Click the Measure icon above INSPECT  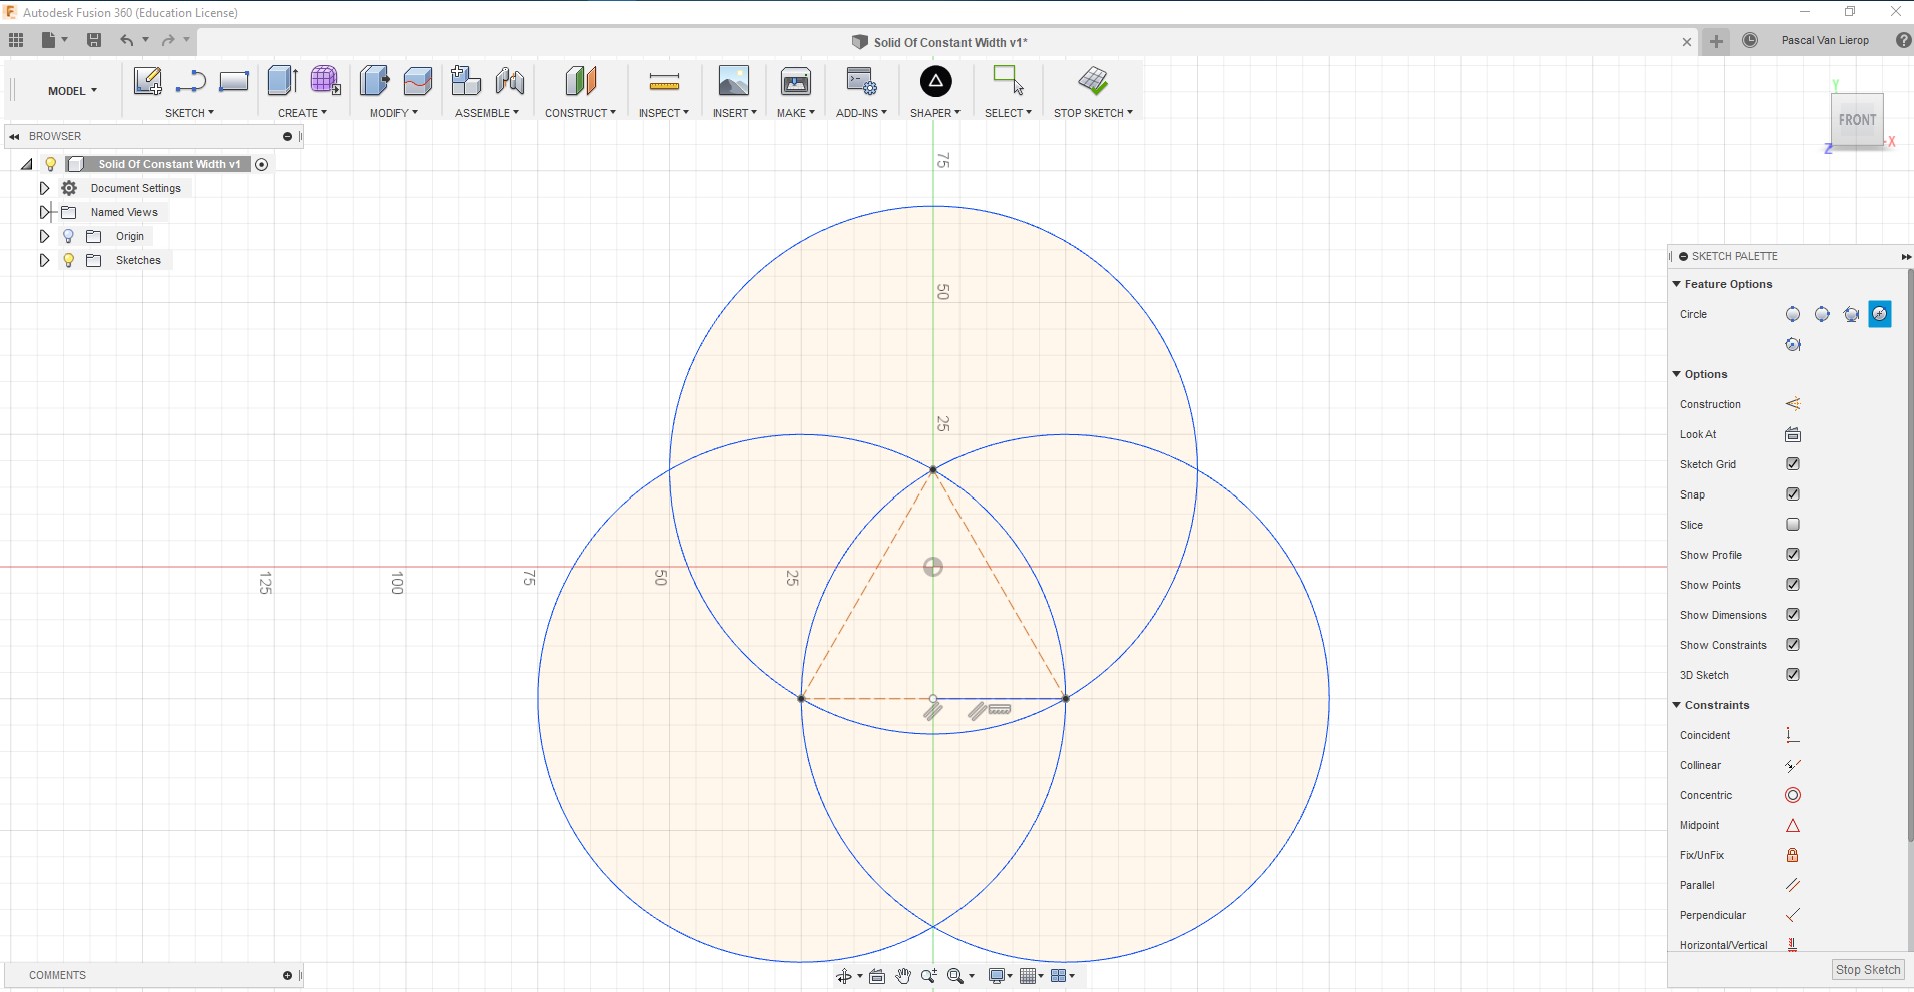coord(664,82)
